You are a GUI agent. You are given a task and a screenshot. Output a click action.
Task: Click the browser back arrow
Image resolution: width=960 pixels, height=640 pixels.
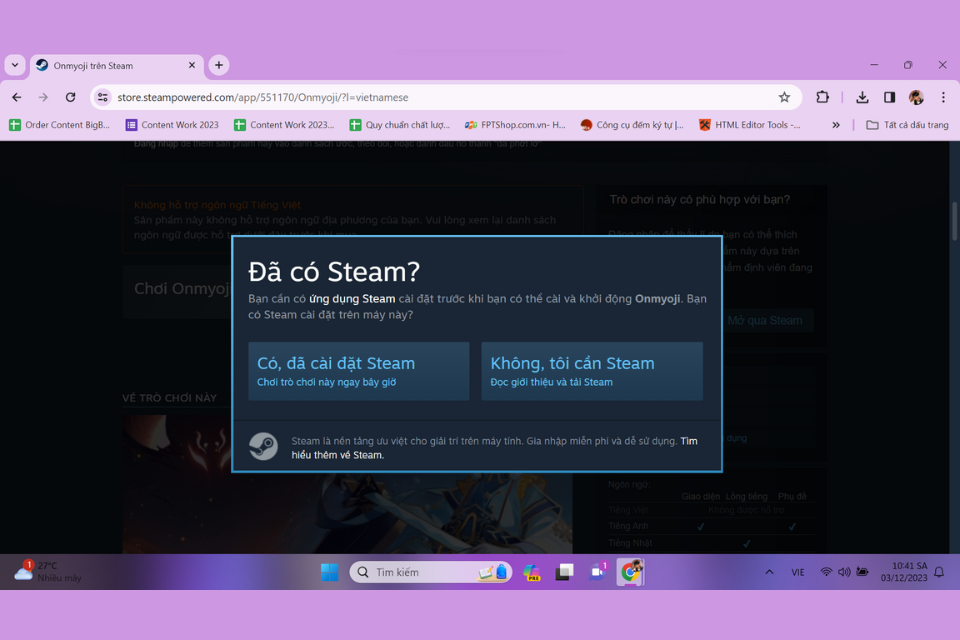pyautogui.click(x=17, y=97)
